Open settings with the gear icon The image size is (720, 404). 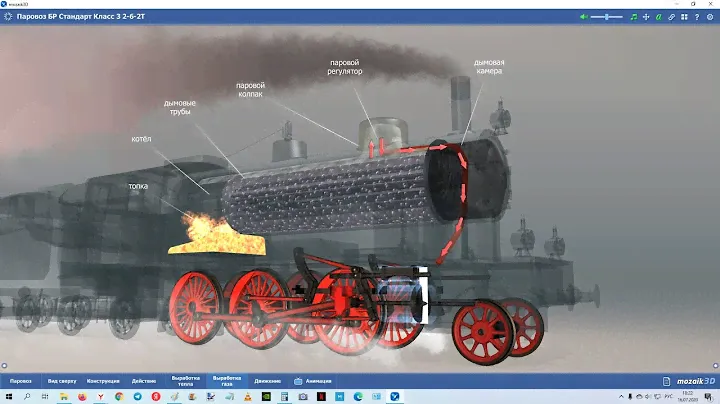pyautogui.click(x=709, y=17)
